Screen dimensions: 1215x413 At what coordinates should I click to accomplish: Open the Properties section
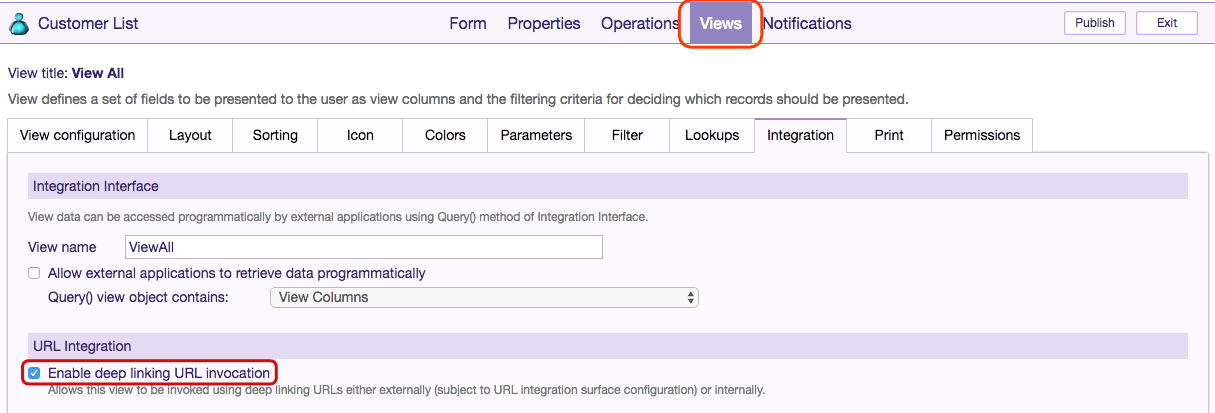tap(544, 23)
